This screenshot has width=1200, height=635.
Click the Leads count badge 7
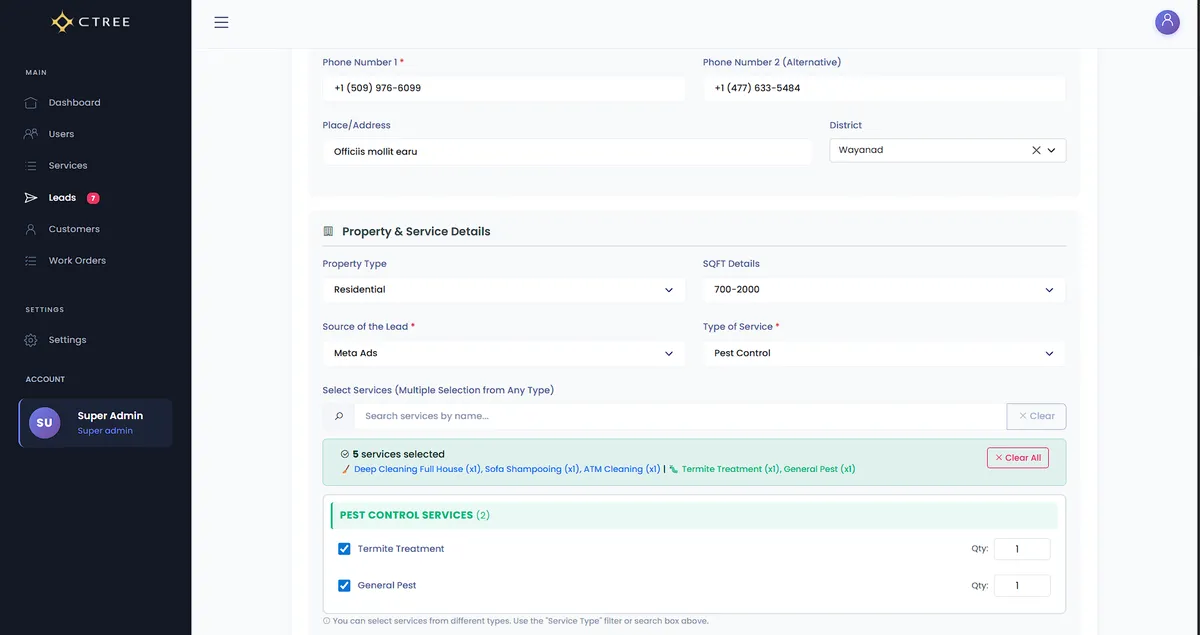(93, 198)
